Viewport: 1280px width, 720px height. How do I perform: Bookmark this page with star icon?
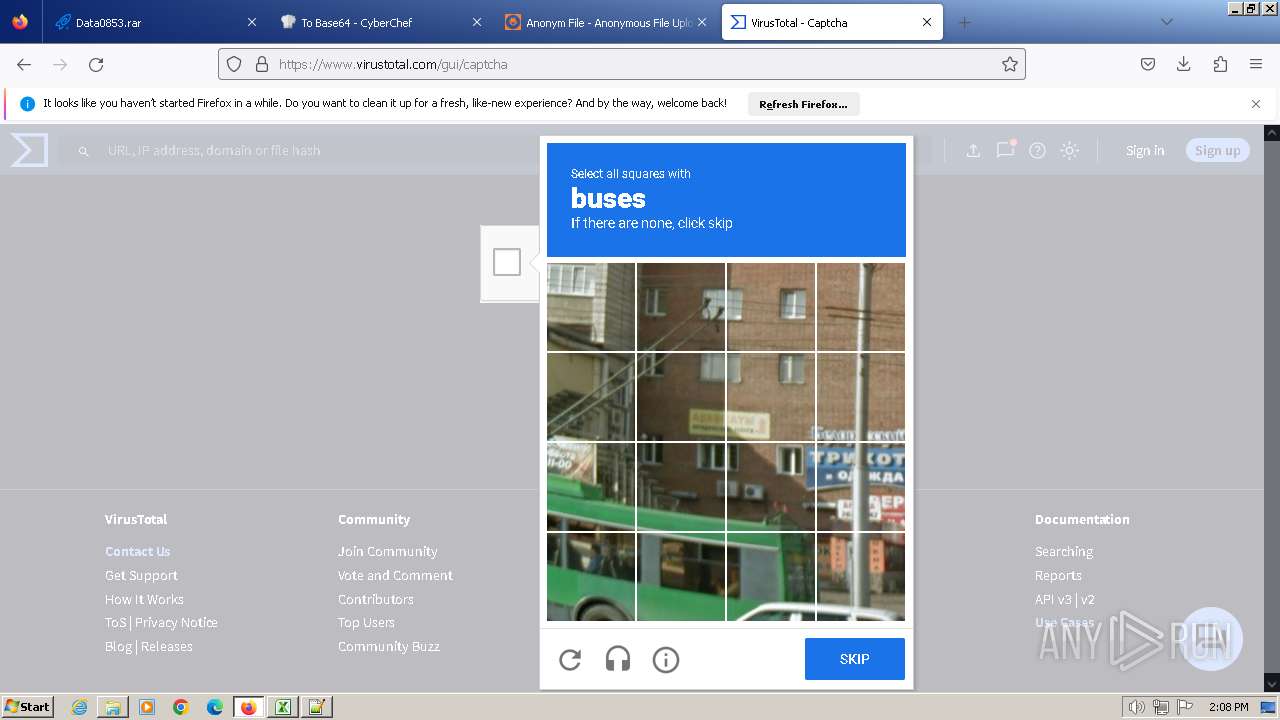[1010, 64]
